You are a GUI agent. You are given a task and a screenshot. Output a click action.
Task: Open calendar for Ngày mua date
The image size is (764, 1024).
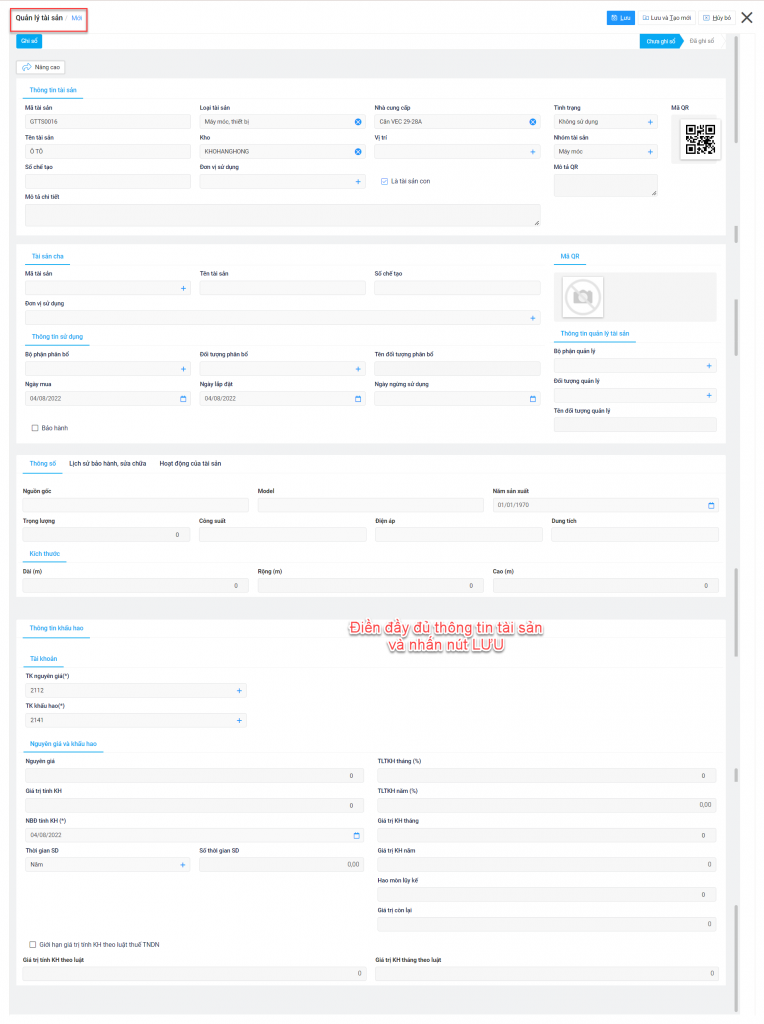[183, 399]
